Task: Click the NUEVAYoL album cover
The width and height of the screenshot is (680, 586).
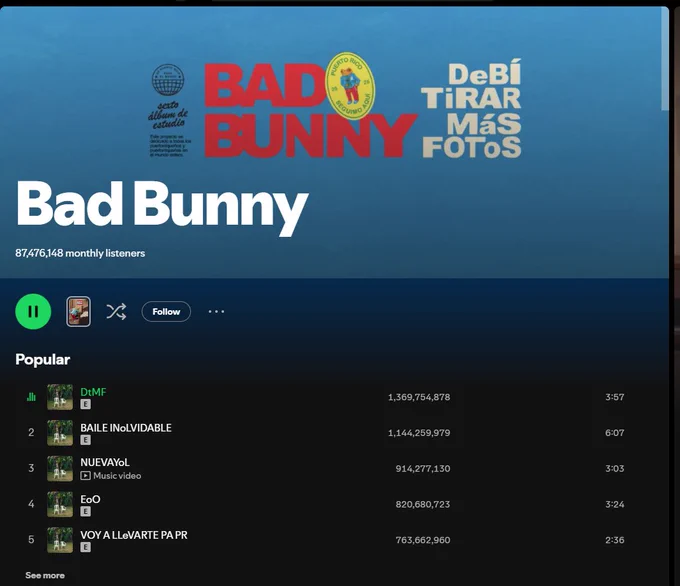Action: [60, 468]
